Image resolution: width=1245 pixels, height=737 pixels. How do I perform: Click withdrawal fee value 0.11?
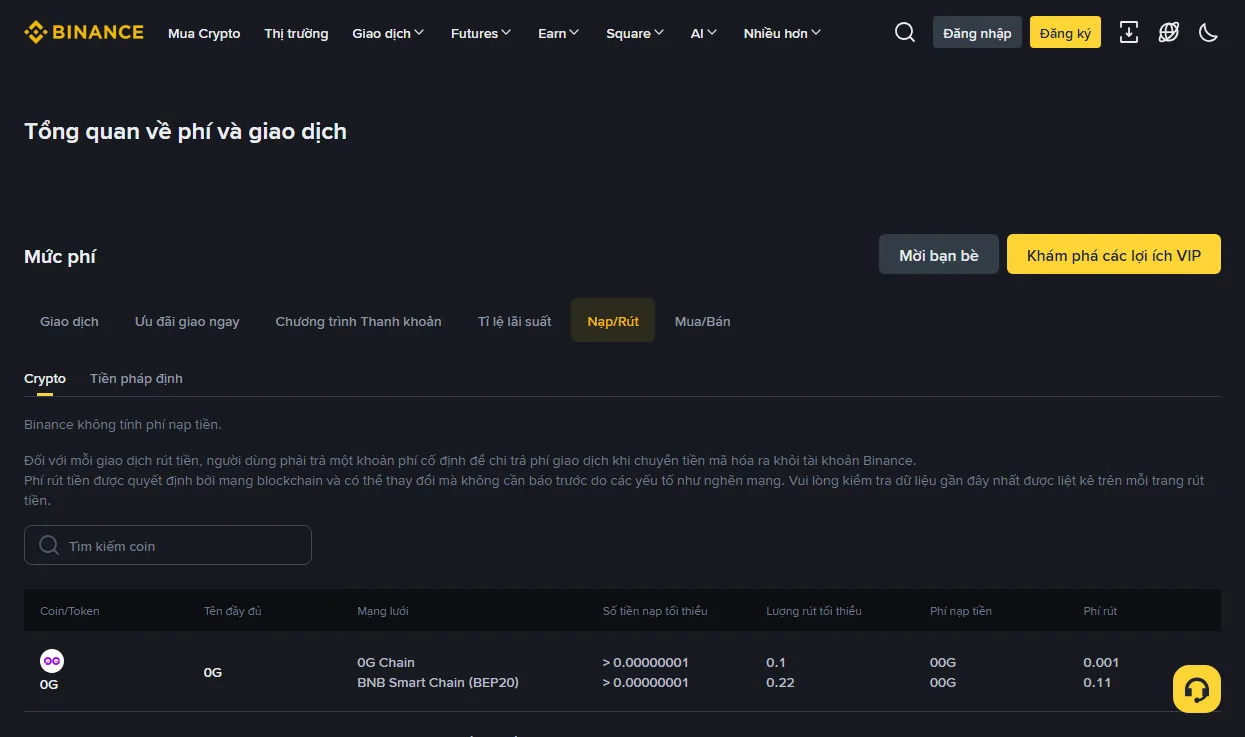1098,682
